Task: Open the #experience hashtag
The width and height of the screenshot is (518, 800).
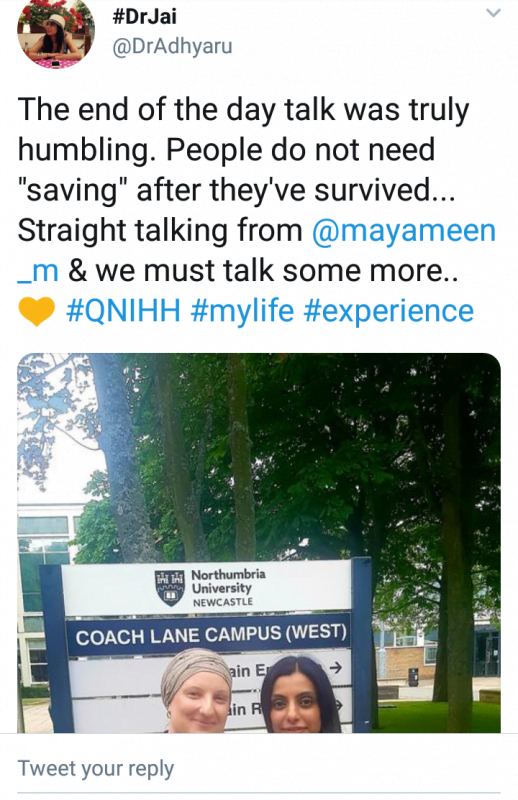Action: coord(389,311)
